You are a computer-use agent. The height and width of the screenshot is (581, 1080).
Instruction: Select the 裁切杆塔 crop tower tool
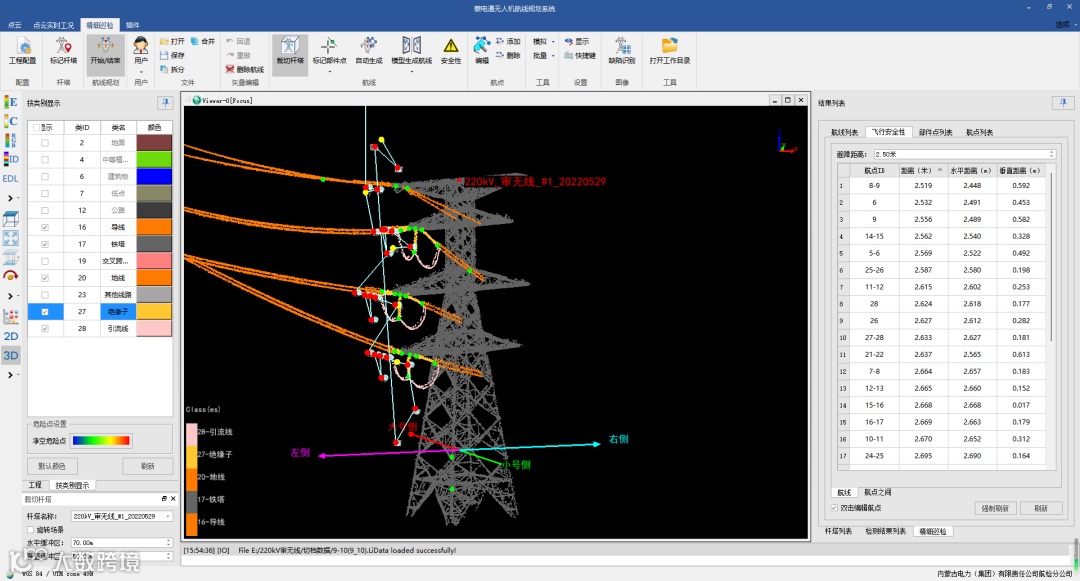coord(289,50)
